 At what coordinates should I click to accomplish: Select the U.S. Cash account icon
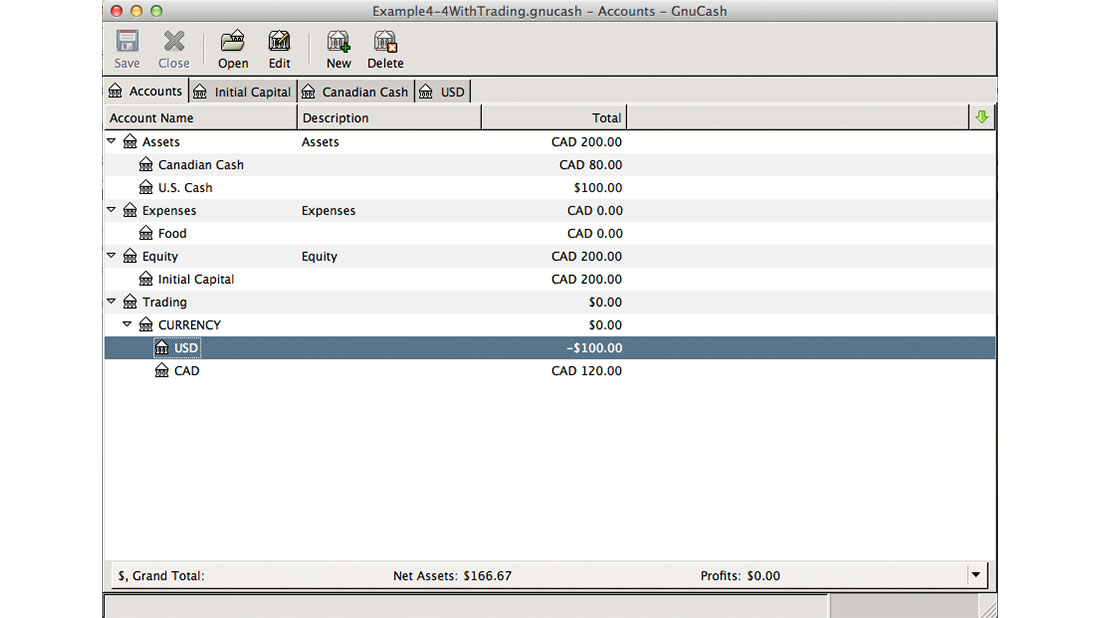coord(146,188)
